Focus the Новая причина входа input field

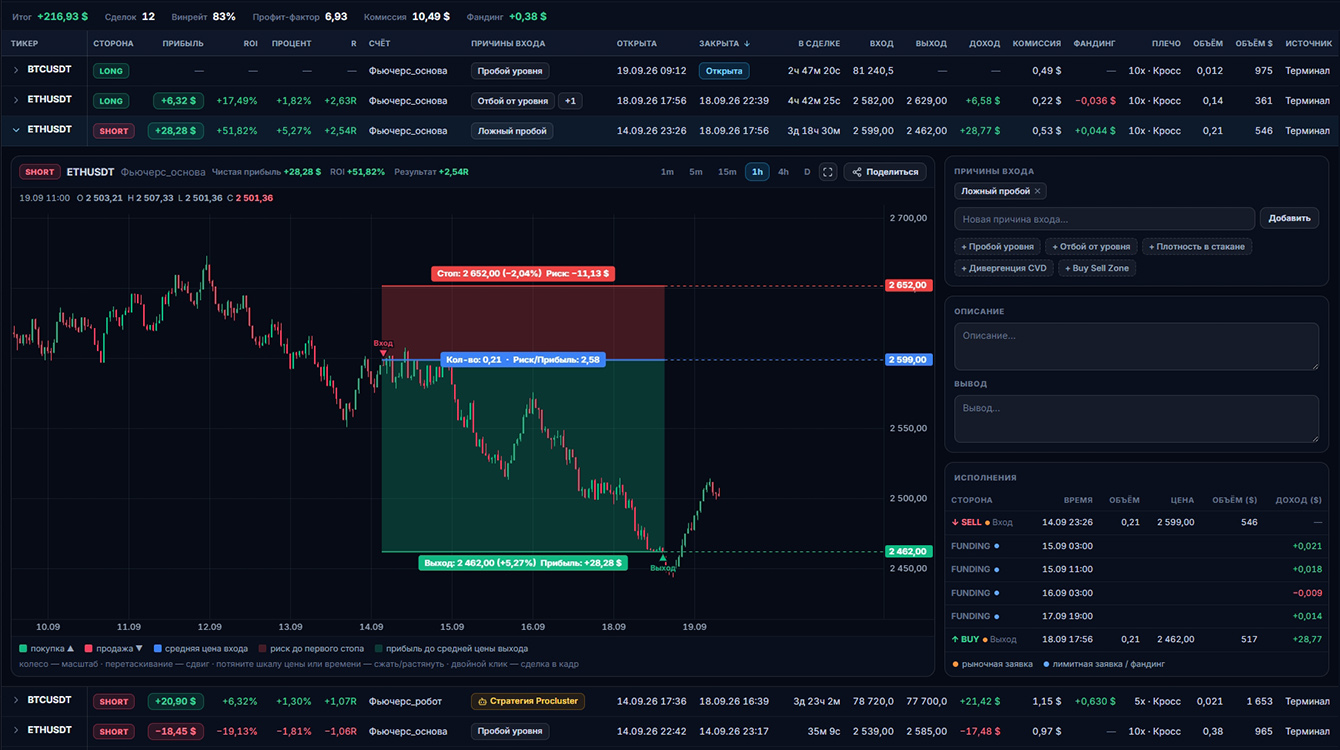pyautogui.click(x=1104, y=219)
